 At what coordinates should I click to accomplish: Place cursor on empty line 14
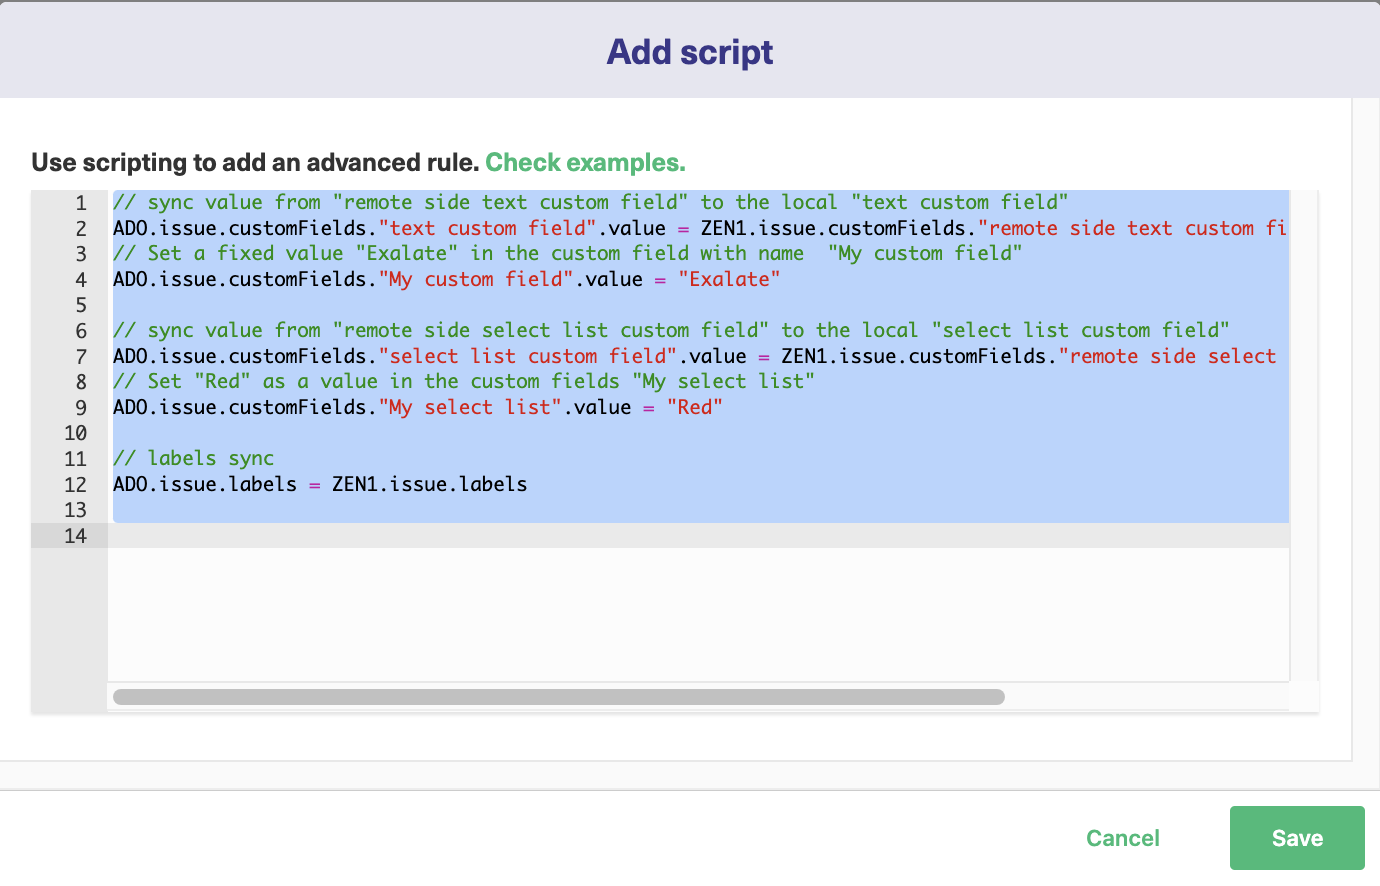(x=698, y=536)
